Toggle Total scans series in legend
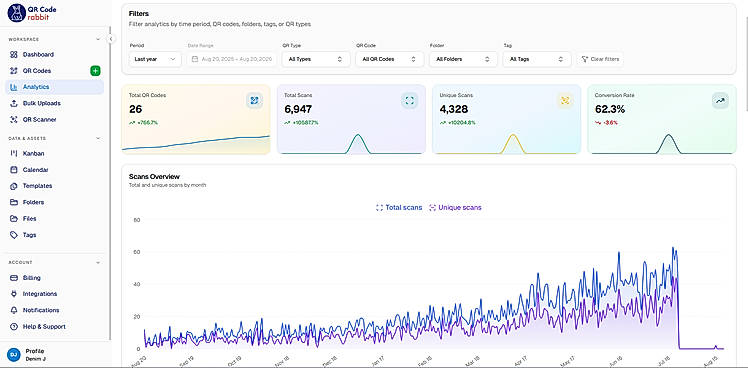Viewport: 748px width, 368px height. point(399,208)
